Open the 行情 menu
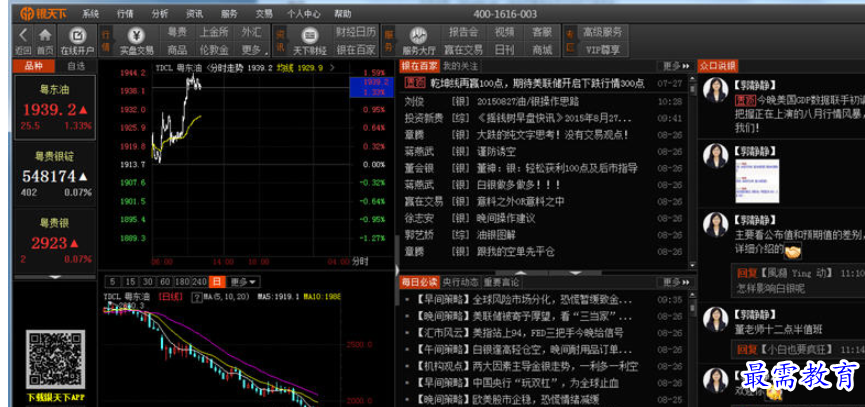 (x=125, y=14)
